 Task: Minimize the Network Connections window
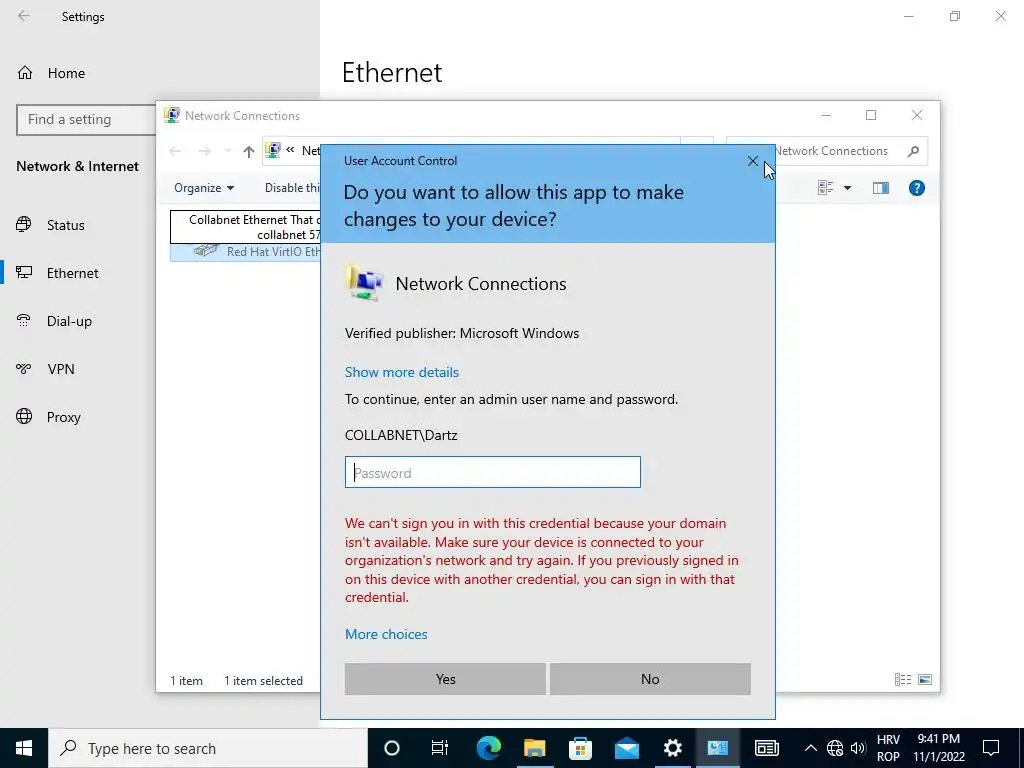click(x=825, y=116)
